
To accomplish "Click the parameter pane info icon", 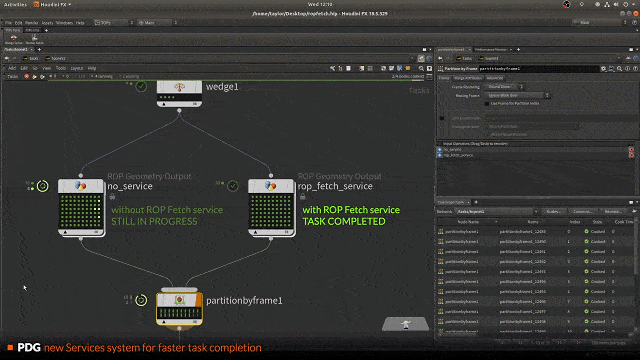I will [627, 69].
